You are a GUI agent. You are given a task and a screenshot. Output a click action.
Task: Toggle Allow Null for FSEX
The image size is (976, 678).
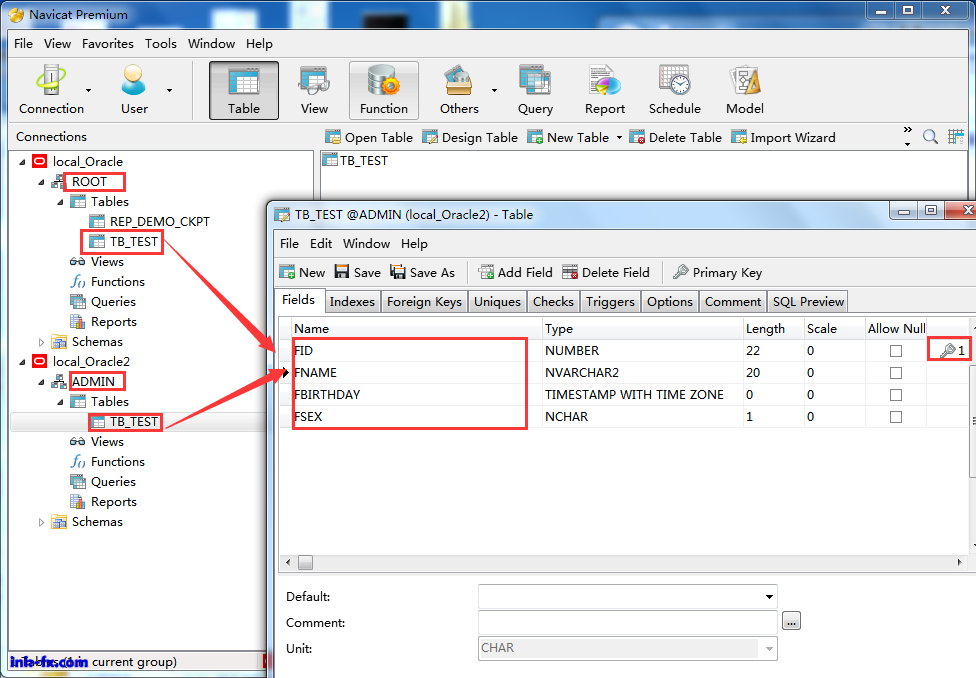click(x=896, y=417)
